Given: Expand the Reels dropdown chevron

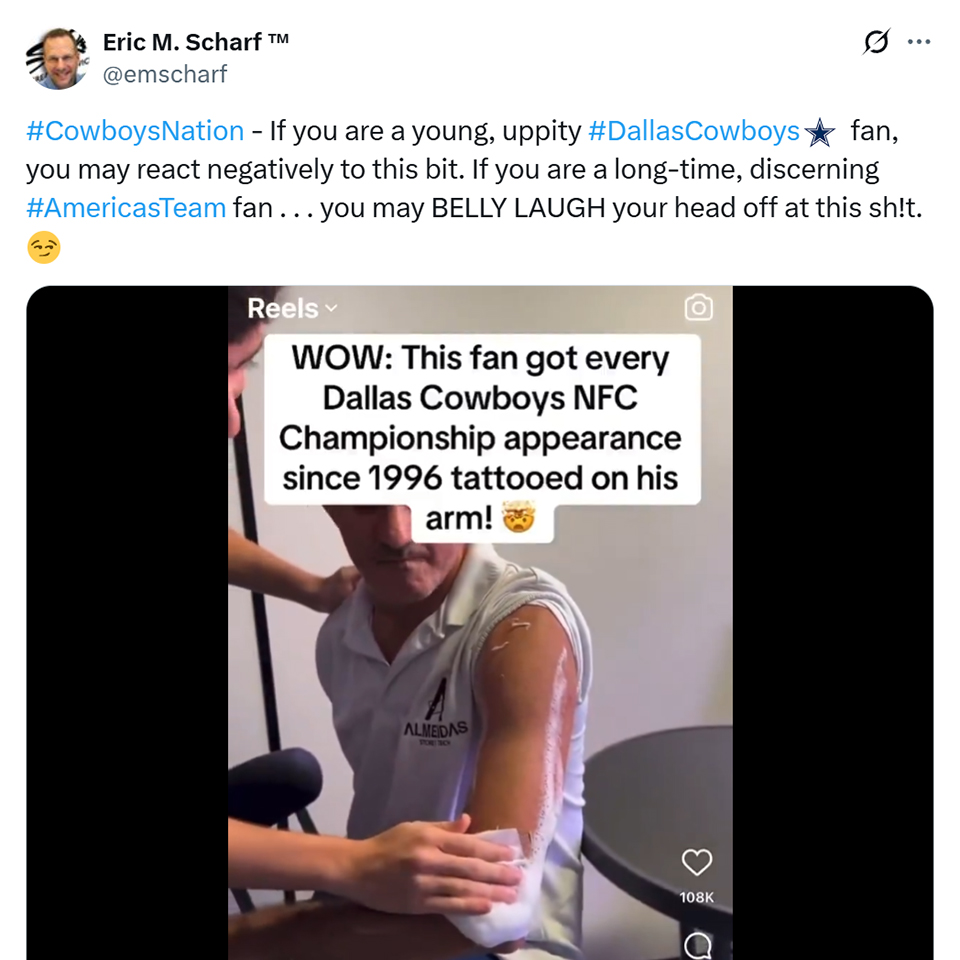Looking at the screenshot, I should coord(332,309).
